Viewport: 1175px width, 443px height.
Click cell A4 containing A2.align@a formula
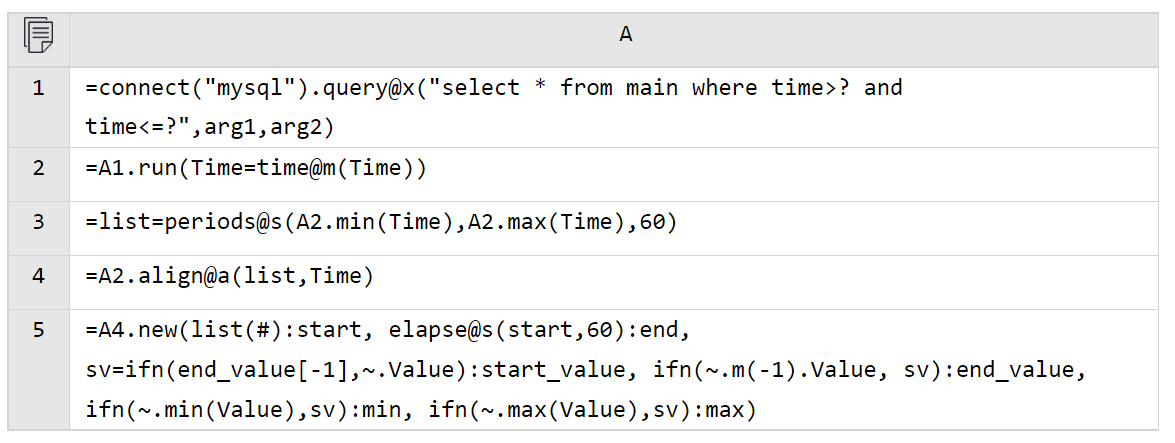[x=614, y=282]
